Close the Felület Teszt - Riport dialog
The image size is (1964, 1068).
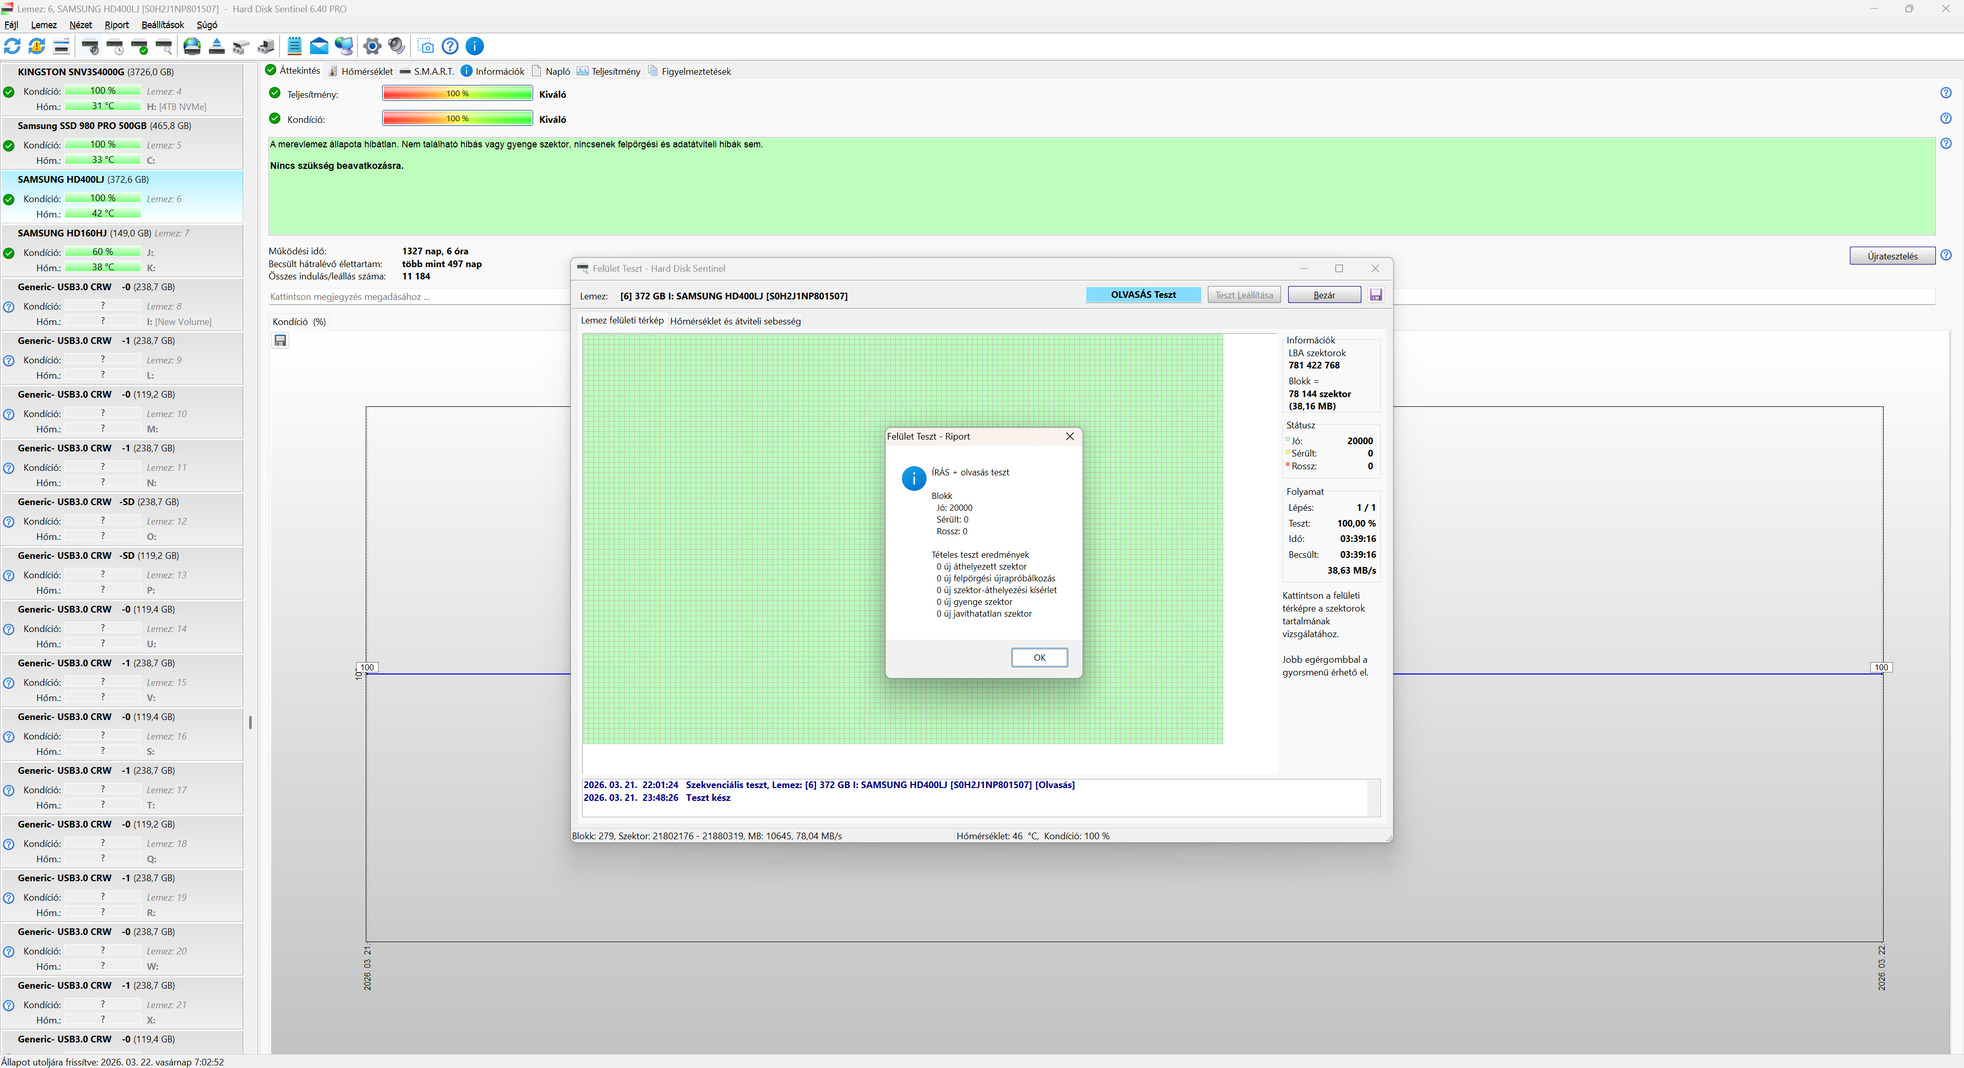(x=1069, y=436)
